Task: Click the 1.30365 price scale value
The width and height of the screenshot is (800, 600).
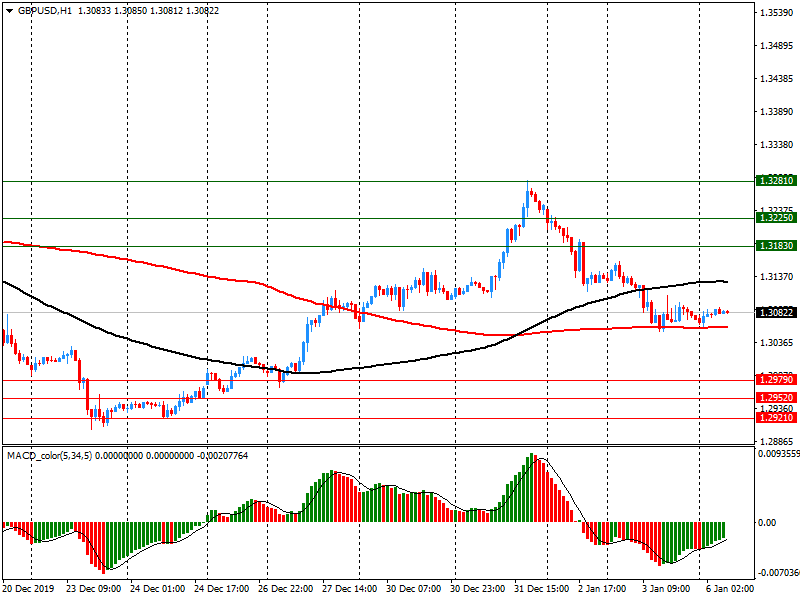Action: 777,343
